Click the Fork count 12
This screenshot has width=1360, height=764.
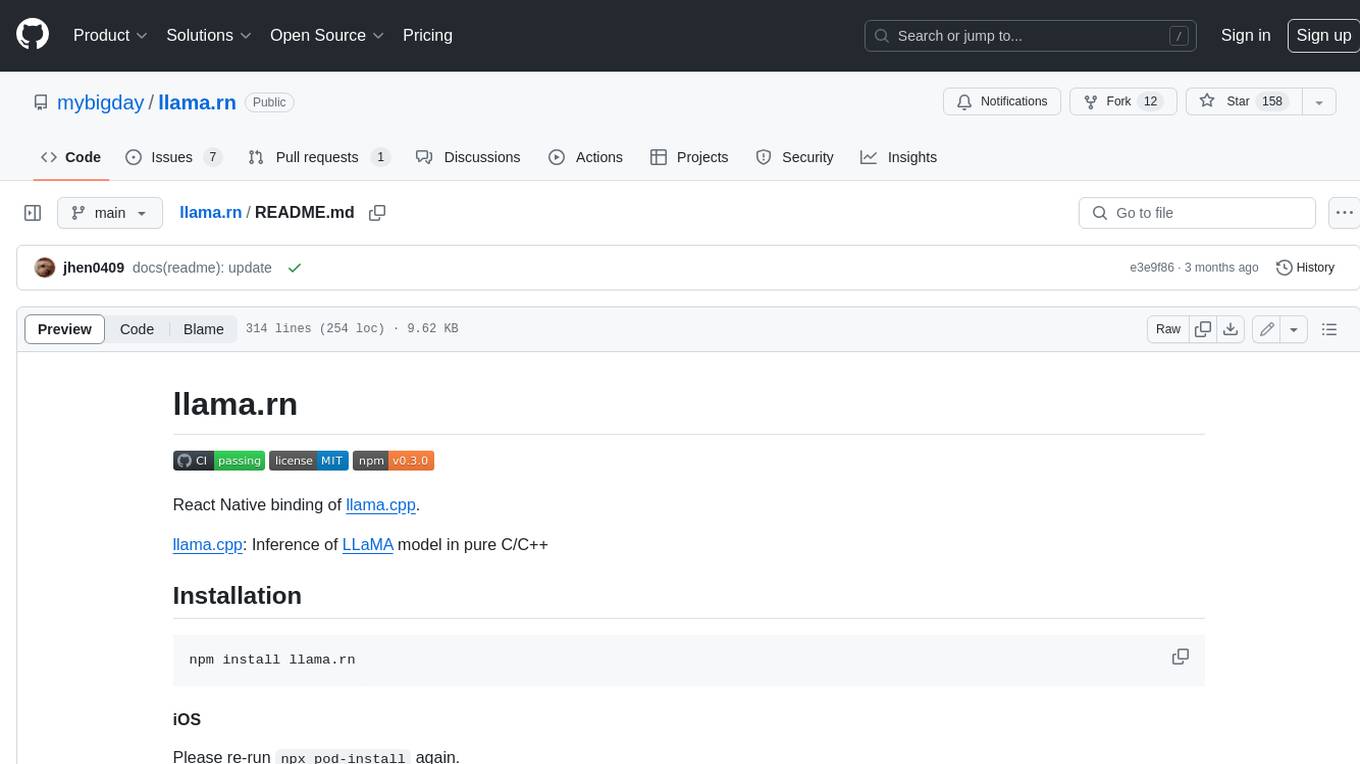tap(1150, 102)
